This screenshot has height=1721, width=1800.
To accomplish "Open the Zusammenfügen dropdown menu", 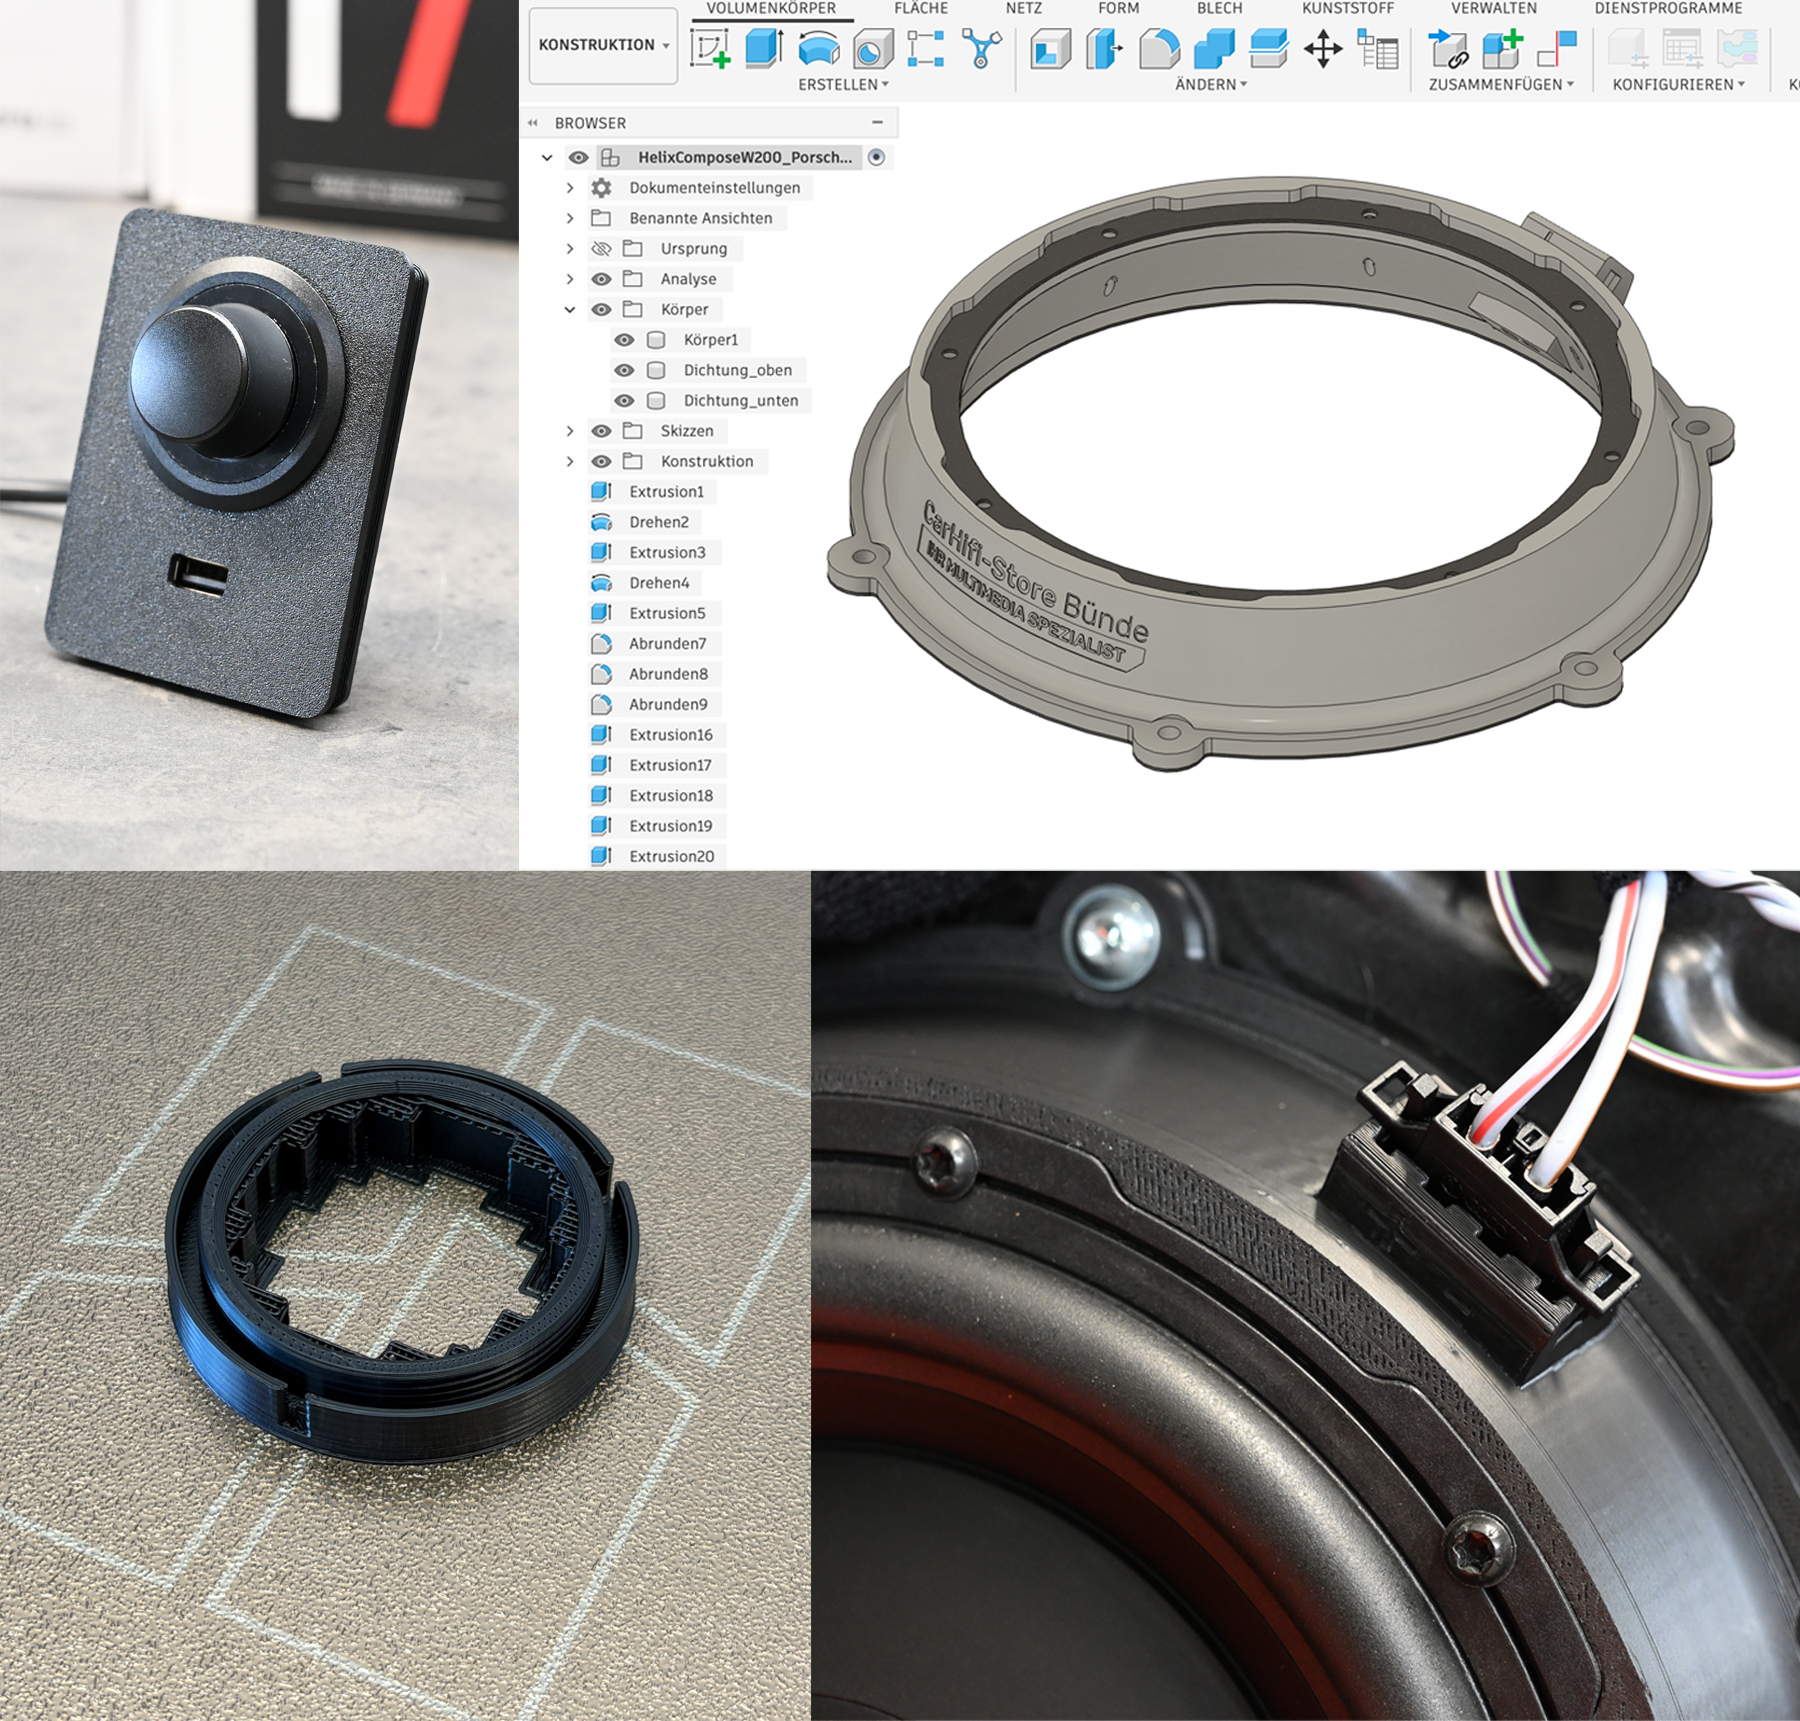I will point(1501,85).
